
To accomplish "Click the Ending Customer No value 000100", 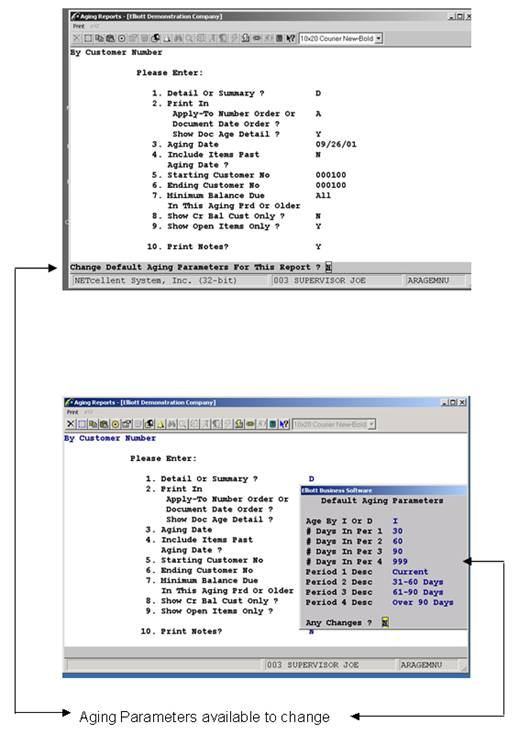I will [x=331, y=185].
